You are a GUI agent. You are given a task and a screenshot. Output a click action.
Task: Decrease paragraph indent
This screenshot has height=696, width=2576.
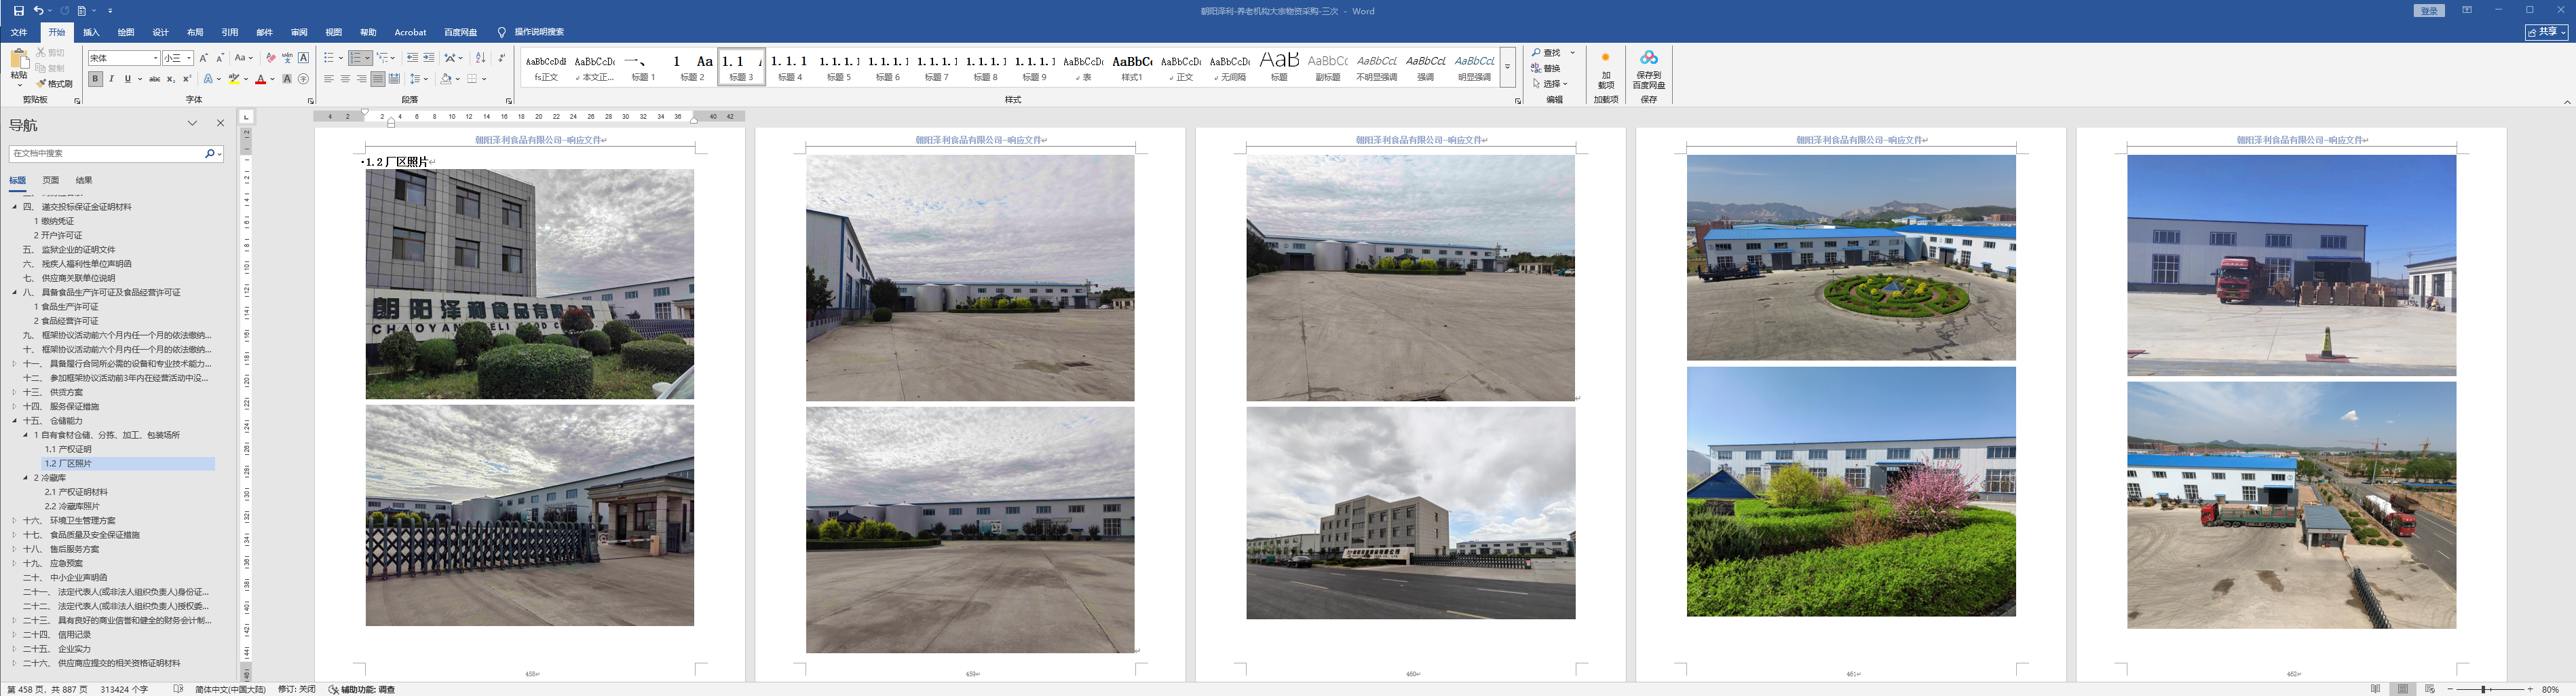(x=412, y=58)
